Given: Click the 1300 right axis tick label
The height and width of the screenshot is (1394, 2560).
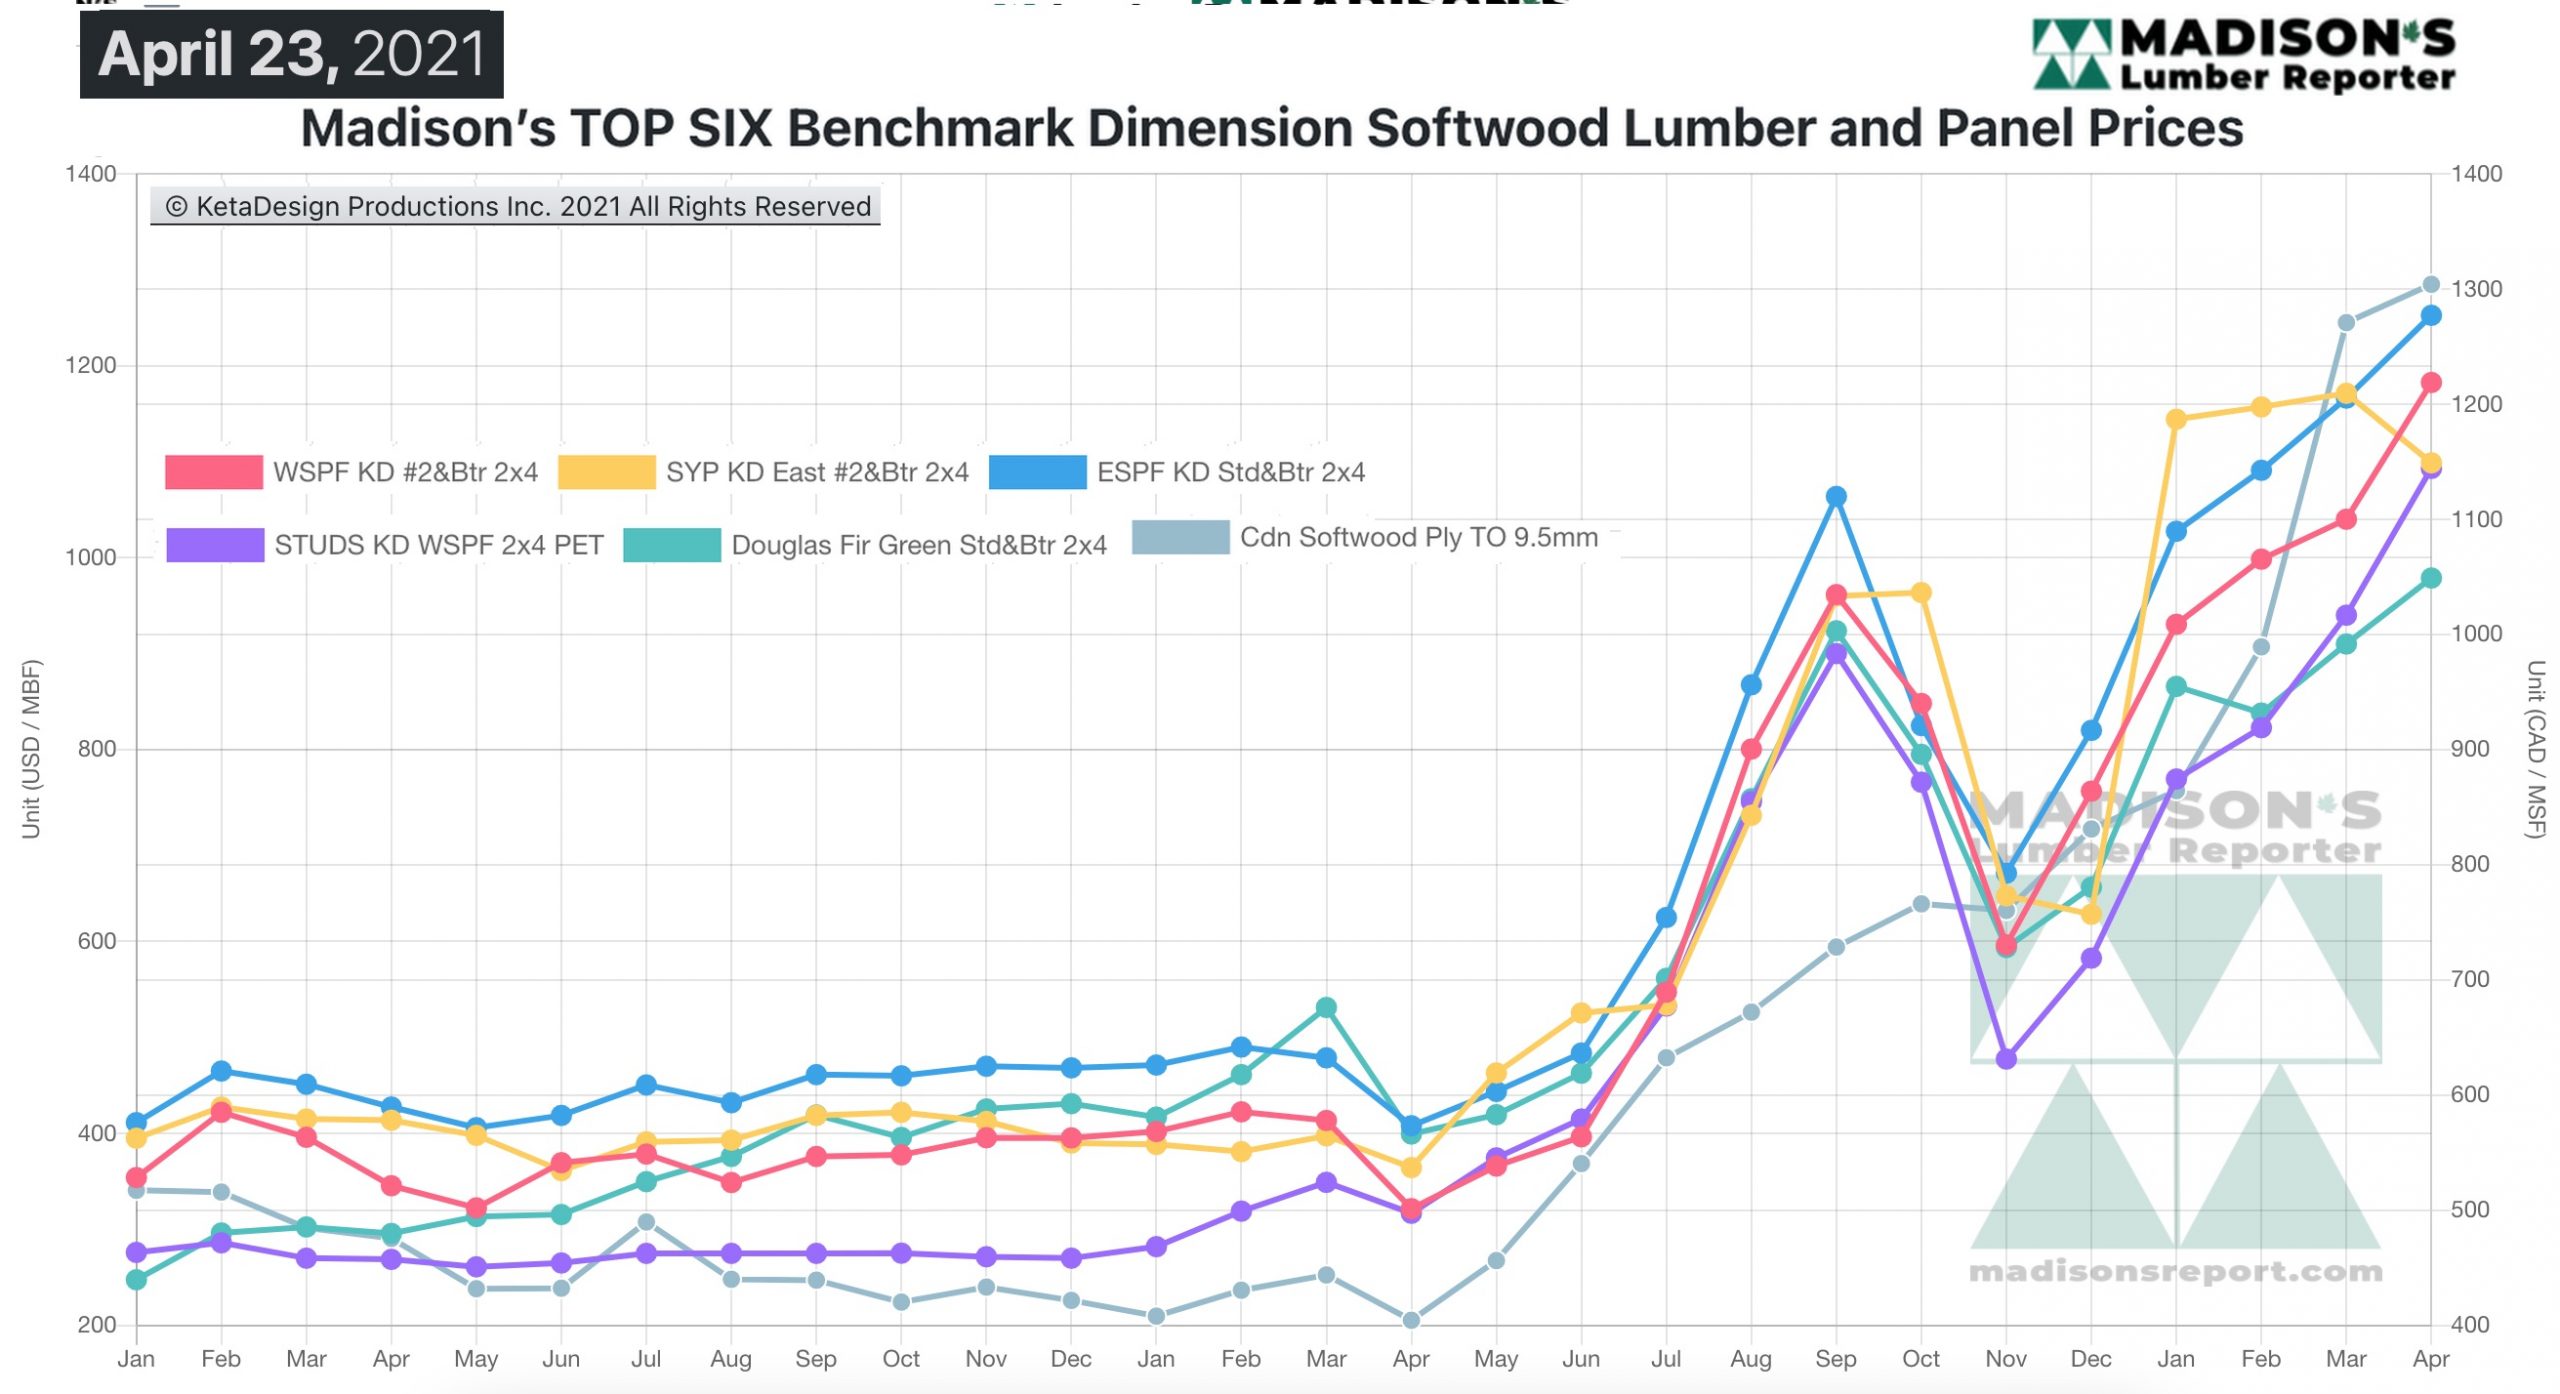Looking at the screenshot, I should click(2476, 289).
